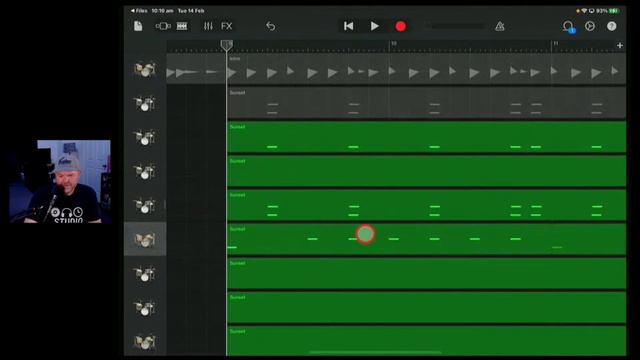The image size is (640, 360).
Task: Select green region on fifth track
Action: 426,205
